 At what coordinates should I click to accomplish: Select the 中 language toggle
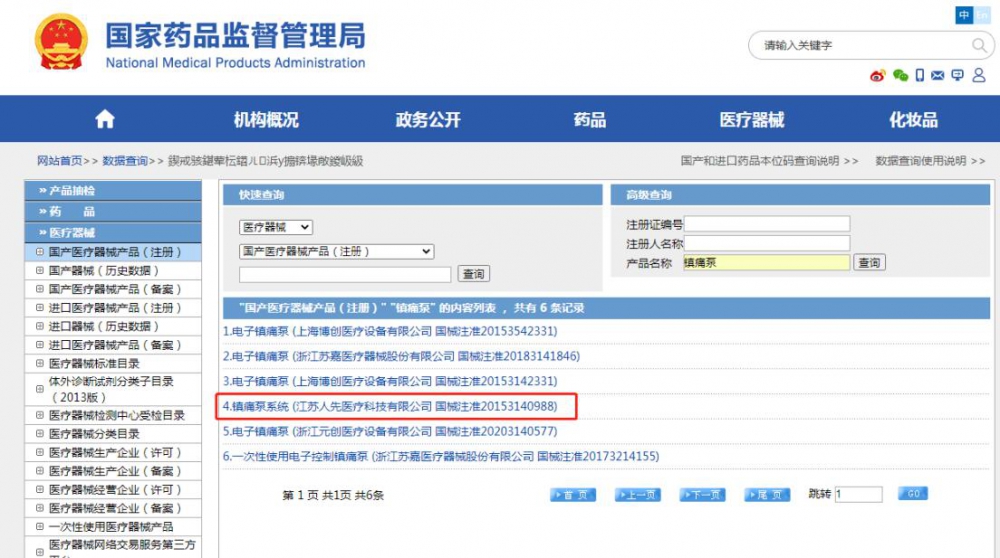coord(964,15)
